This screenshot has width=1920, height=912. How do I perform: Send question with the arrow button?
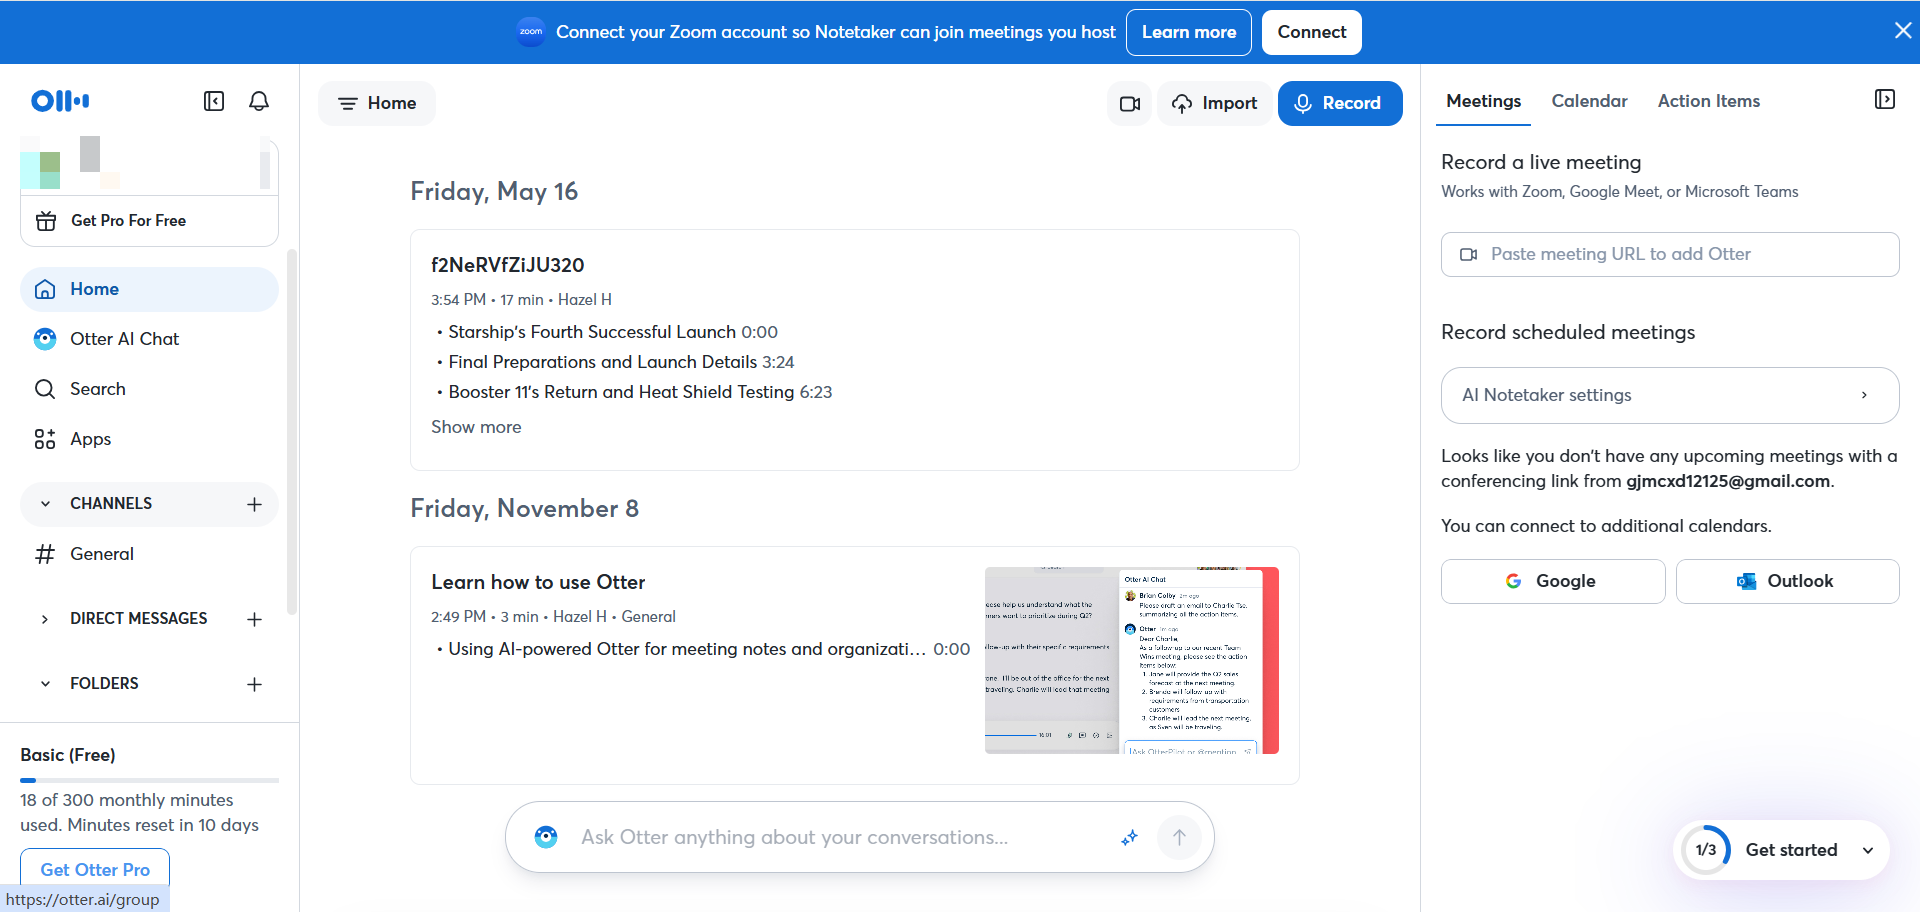(1179, 837)
